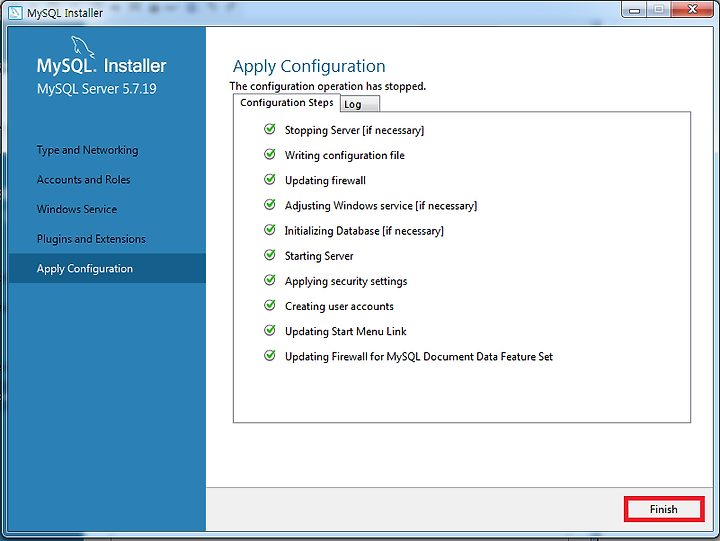Screen dimensions: 720x541
Task: Select 'Updating Firewall for MySQL Document Data Feature Set'
Action: pyautogui.click(x=419, y=357)
